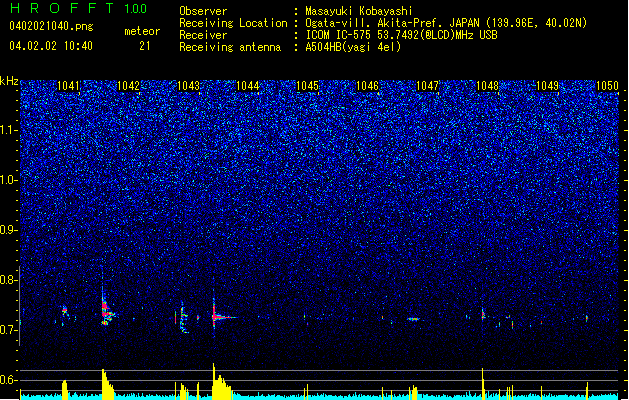Viewport: 629px width, 400px height.
Task: Click the 0.7 kHz axis label
Action: click(8, 330)
